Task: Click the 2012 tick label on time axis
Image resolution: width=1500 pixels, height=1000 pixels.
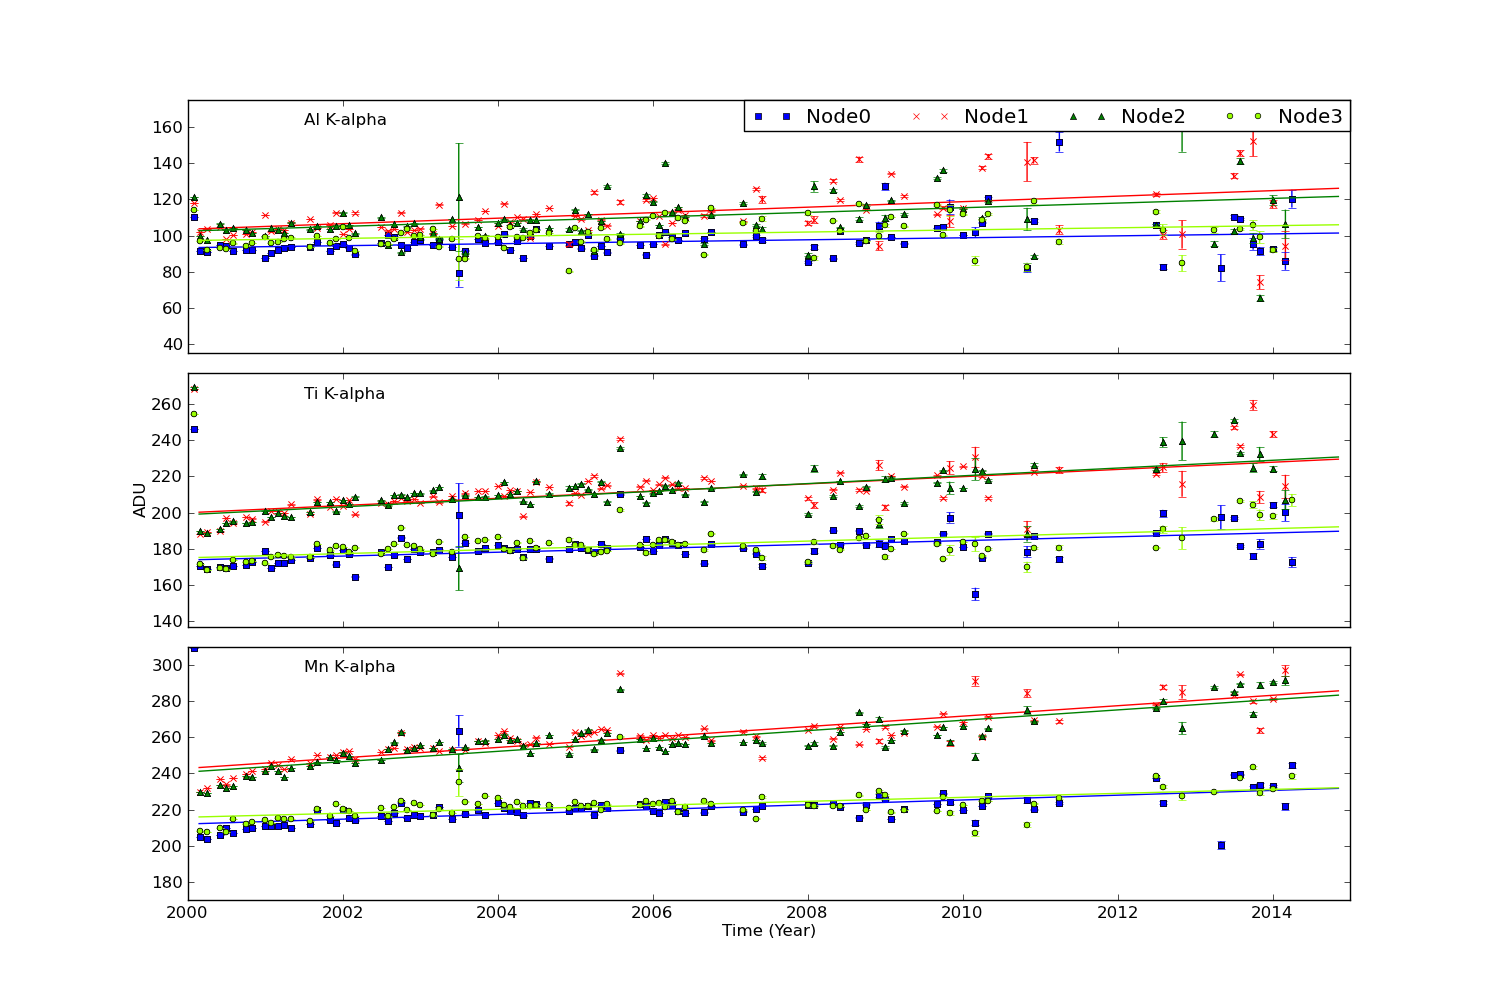Action: coord(1118,914)
